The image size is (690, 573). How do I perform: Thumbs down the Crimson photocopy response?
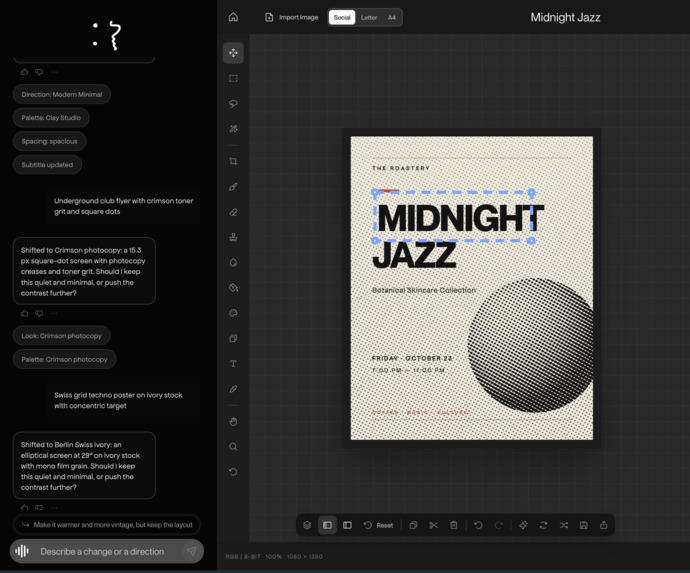[39, 313]
